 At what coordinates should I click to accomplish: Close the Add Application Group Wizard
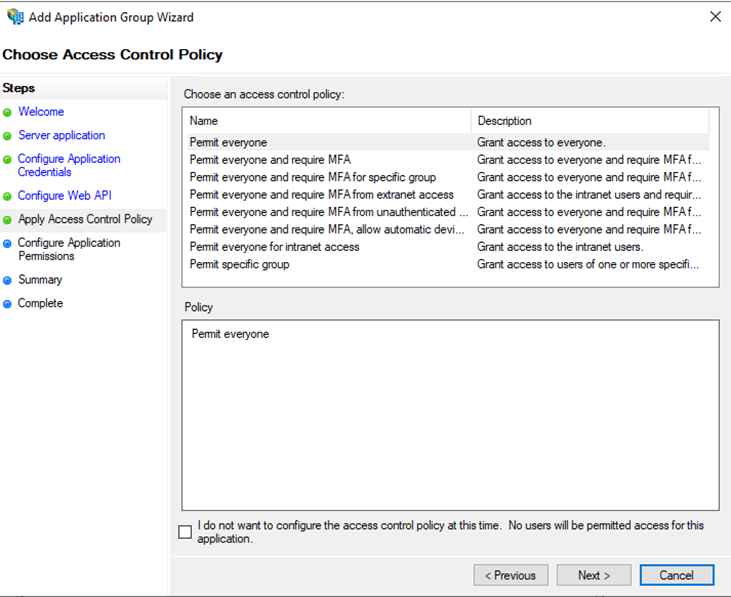point(715,17)
